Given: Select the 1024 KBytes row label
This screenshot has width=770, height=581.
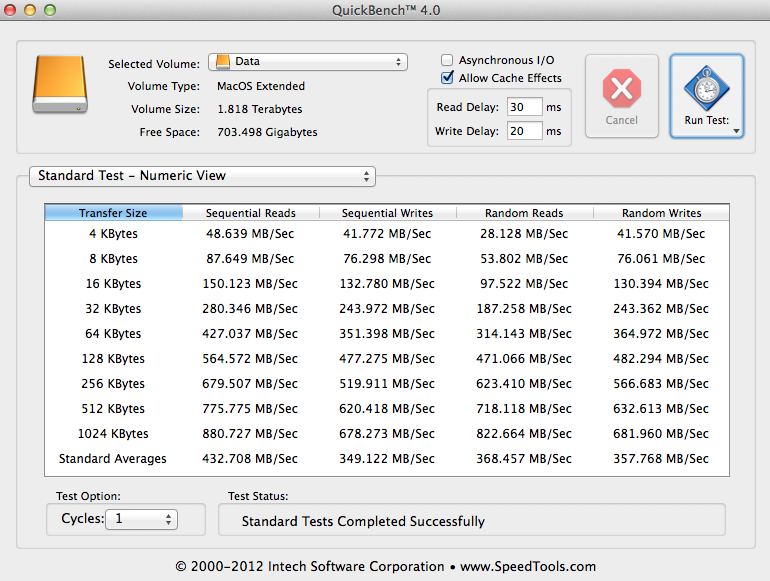Looking at the screenshot, I should (x=113, y=434).
